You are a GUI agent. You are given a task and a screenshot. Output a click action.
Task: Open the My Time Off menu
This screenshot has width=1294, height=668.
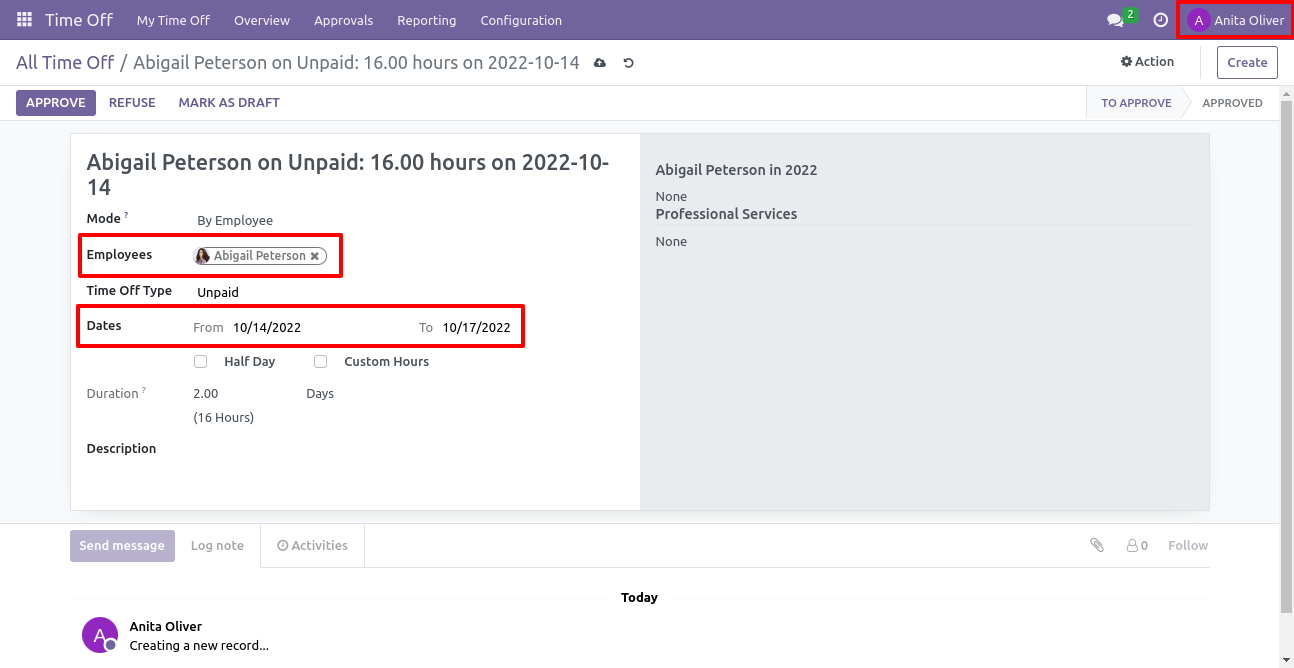[173, 20]
